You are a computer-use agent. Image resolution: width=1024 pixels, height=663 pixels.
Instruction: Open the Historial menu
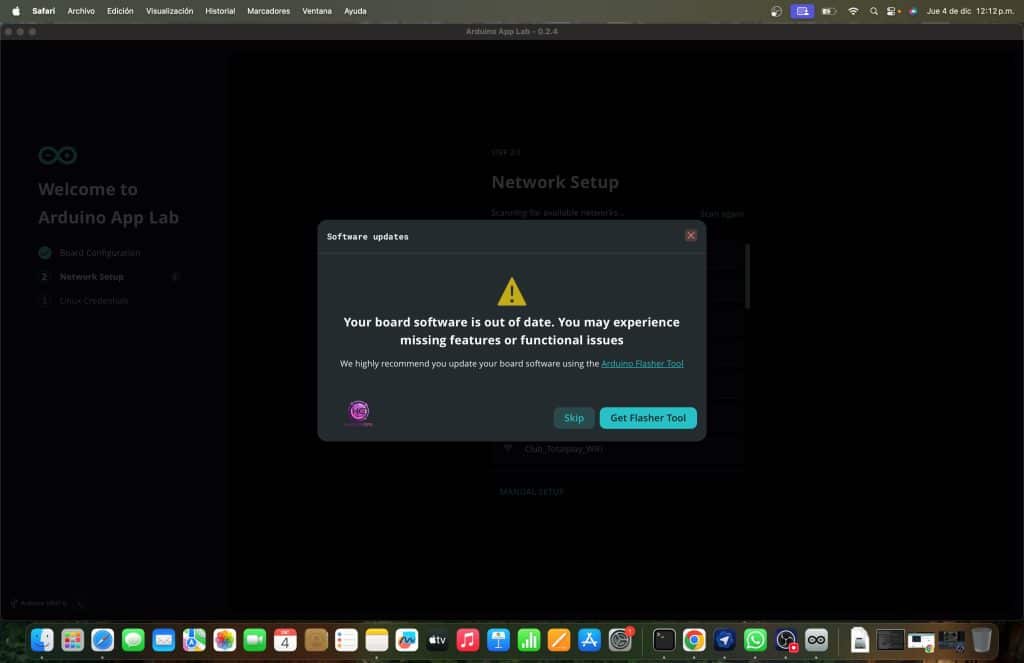point(220,11)
